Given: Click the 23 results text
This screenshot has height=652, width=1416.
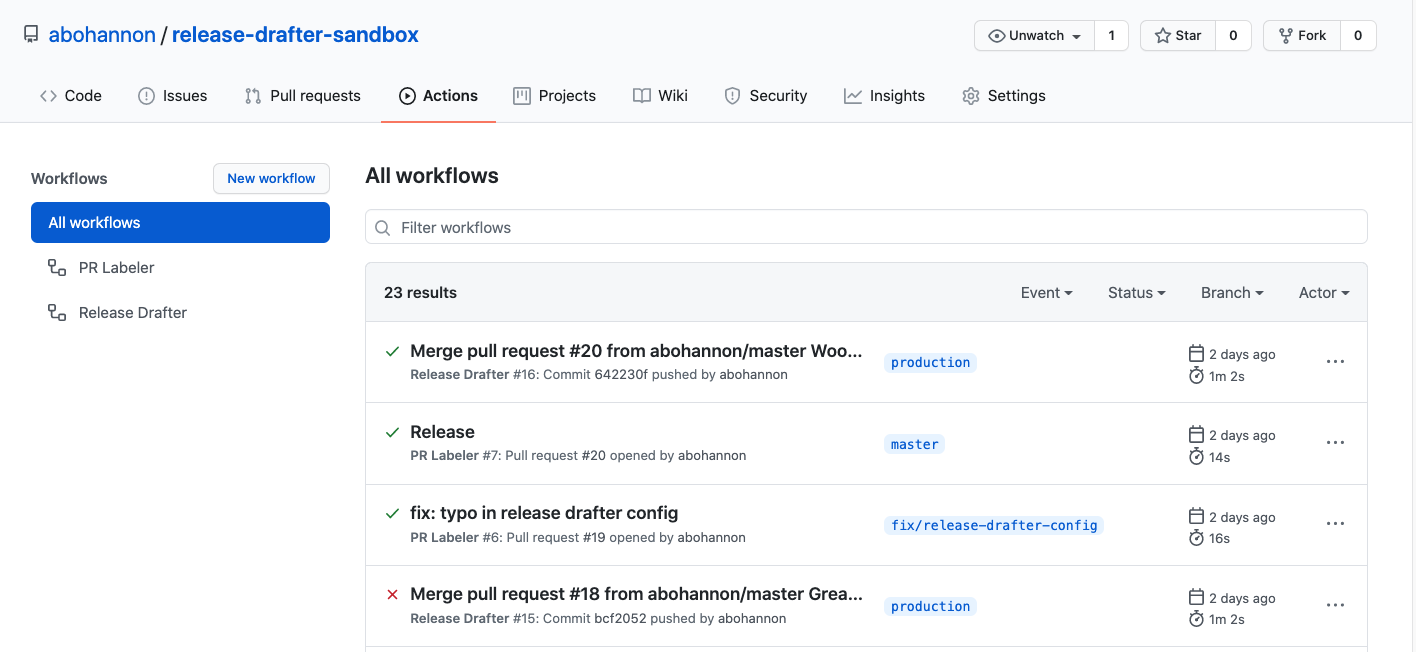Looking at the screenshot, I should click(420, 293).
